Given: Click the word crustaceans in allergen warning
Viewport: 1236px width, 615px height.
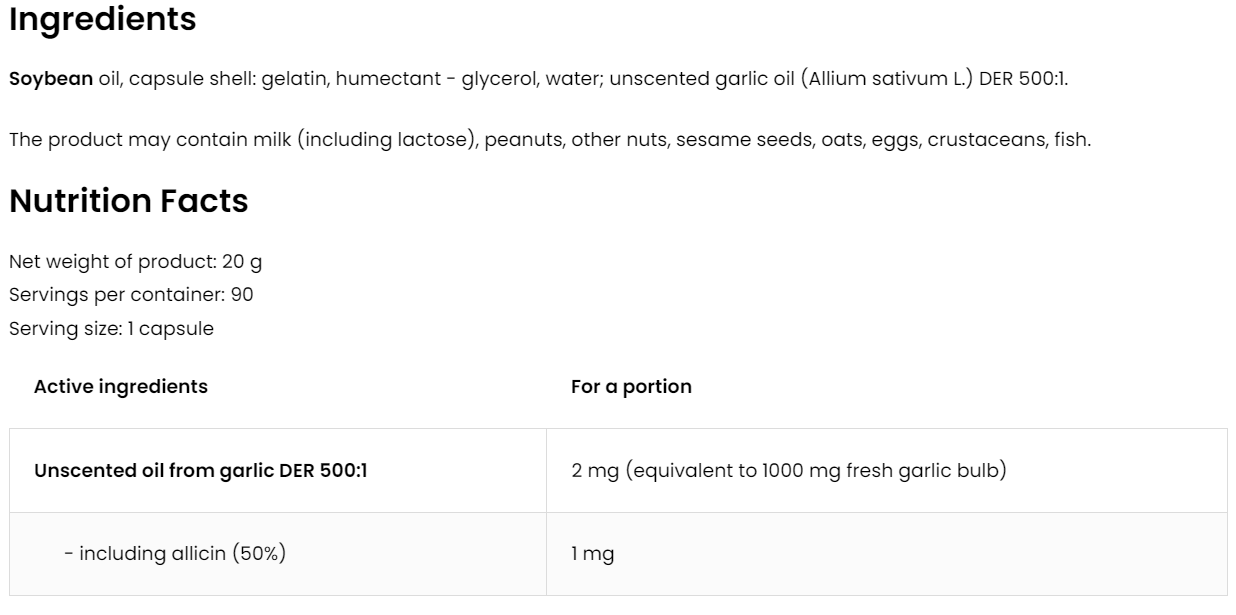Looking at the screenshot, I should [x=985, y=140].
